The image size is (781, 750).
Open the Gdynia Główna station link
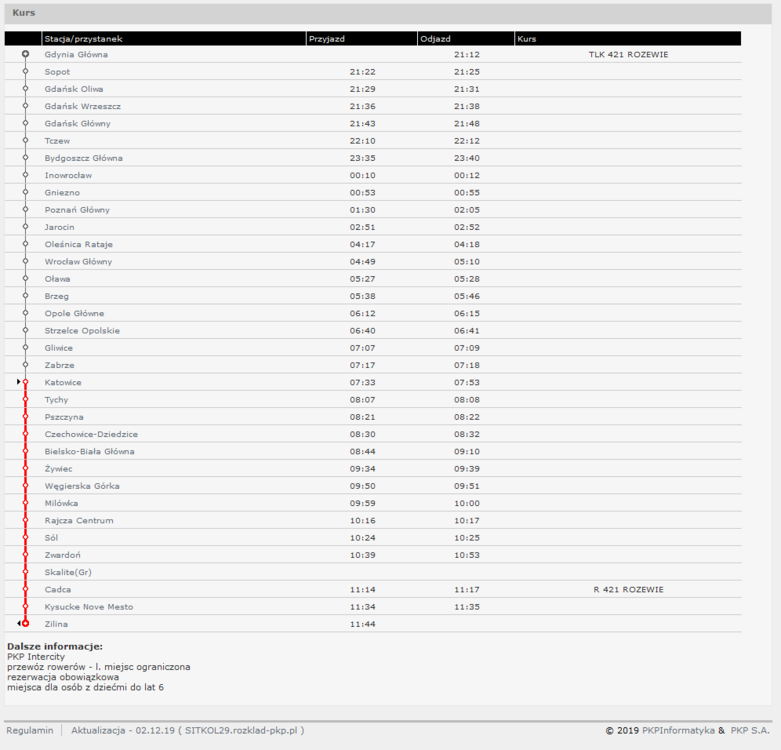pyautogui.click(x=76, y=55)
